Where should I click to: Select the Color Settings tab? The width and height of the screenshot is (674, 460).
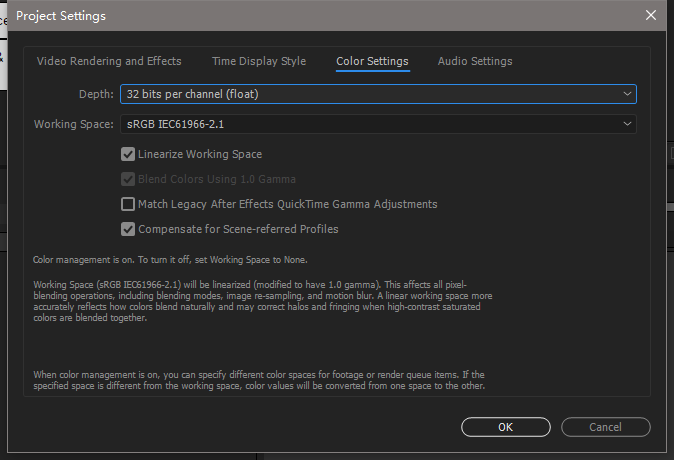pyautogui.click(x=372, y=61)
